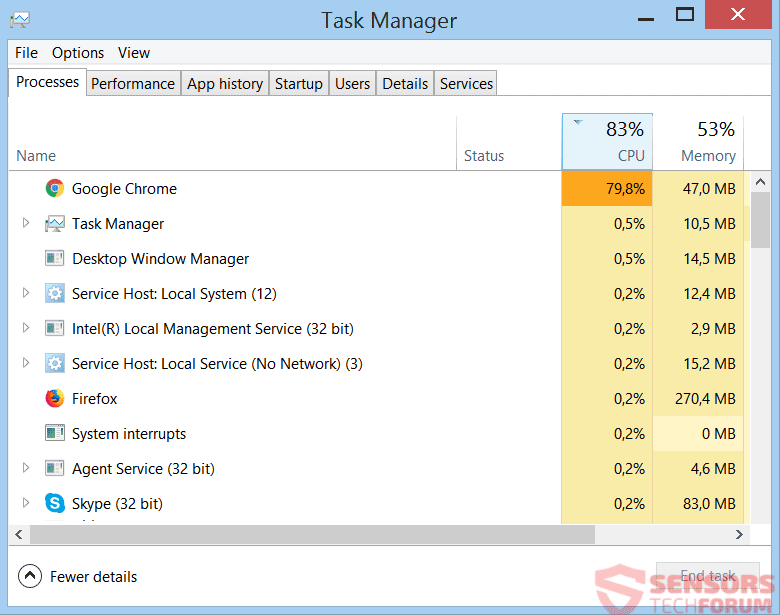Viewport: 780px width, 615px height.
Task: Click the Task Manager title bar icon
Action: [x=20, y=20]
